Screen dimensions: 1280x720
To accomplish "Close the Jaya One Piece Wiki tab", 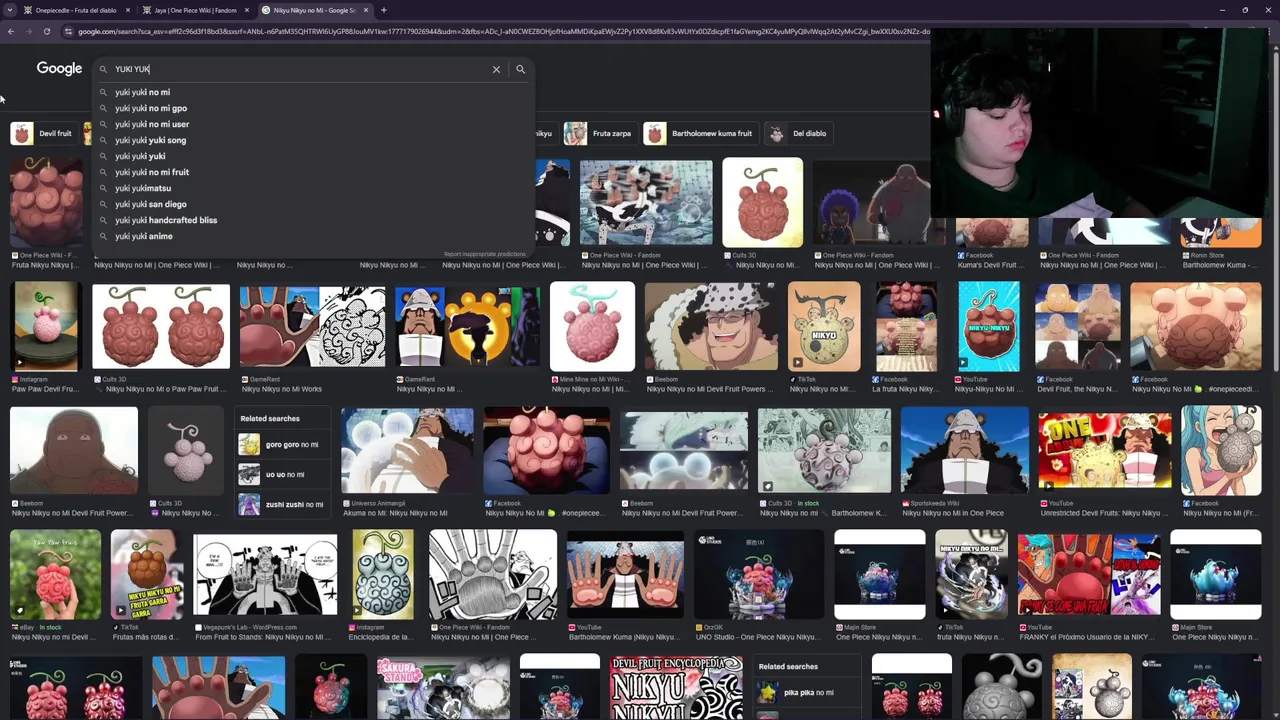I will (247, 10).
